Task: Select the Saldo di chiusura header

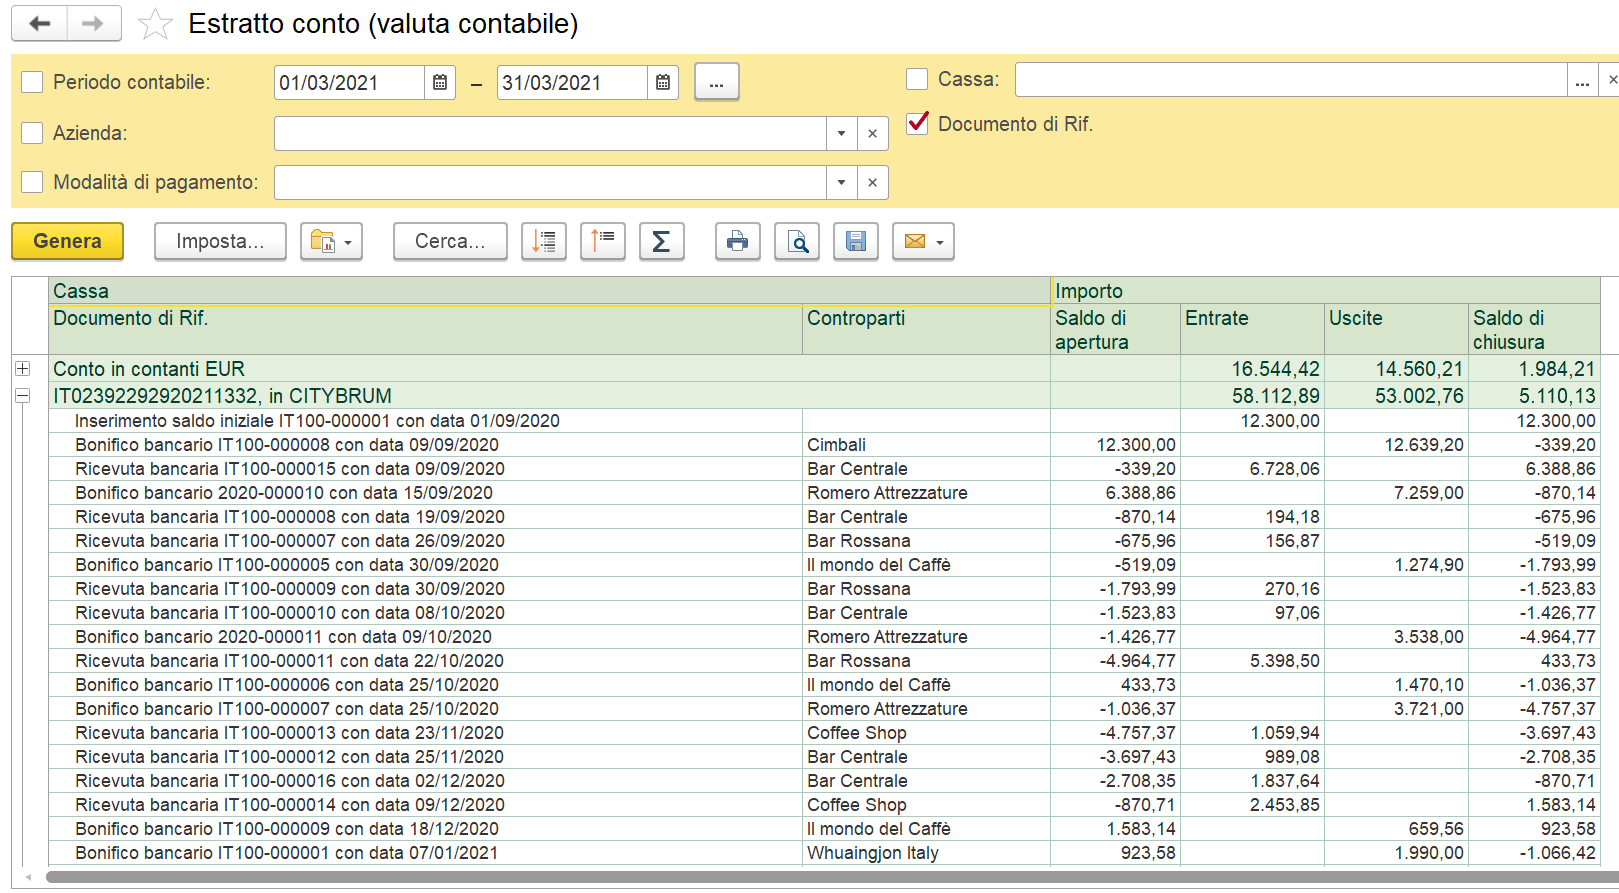Action: click(1534, 329)
